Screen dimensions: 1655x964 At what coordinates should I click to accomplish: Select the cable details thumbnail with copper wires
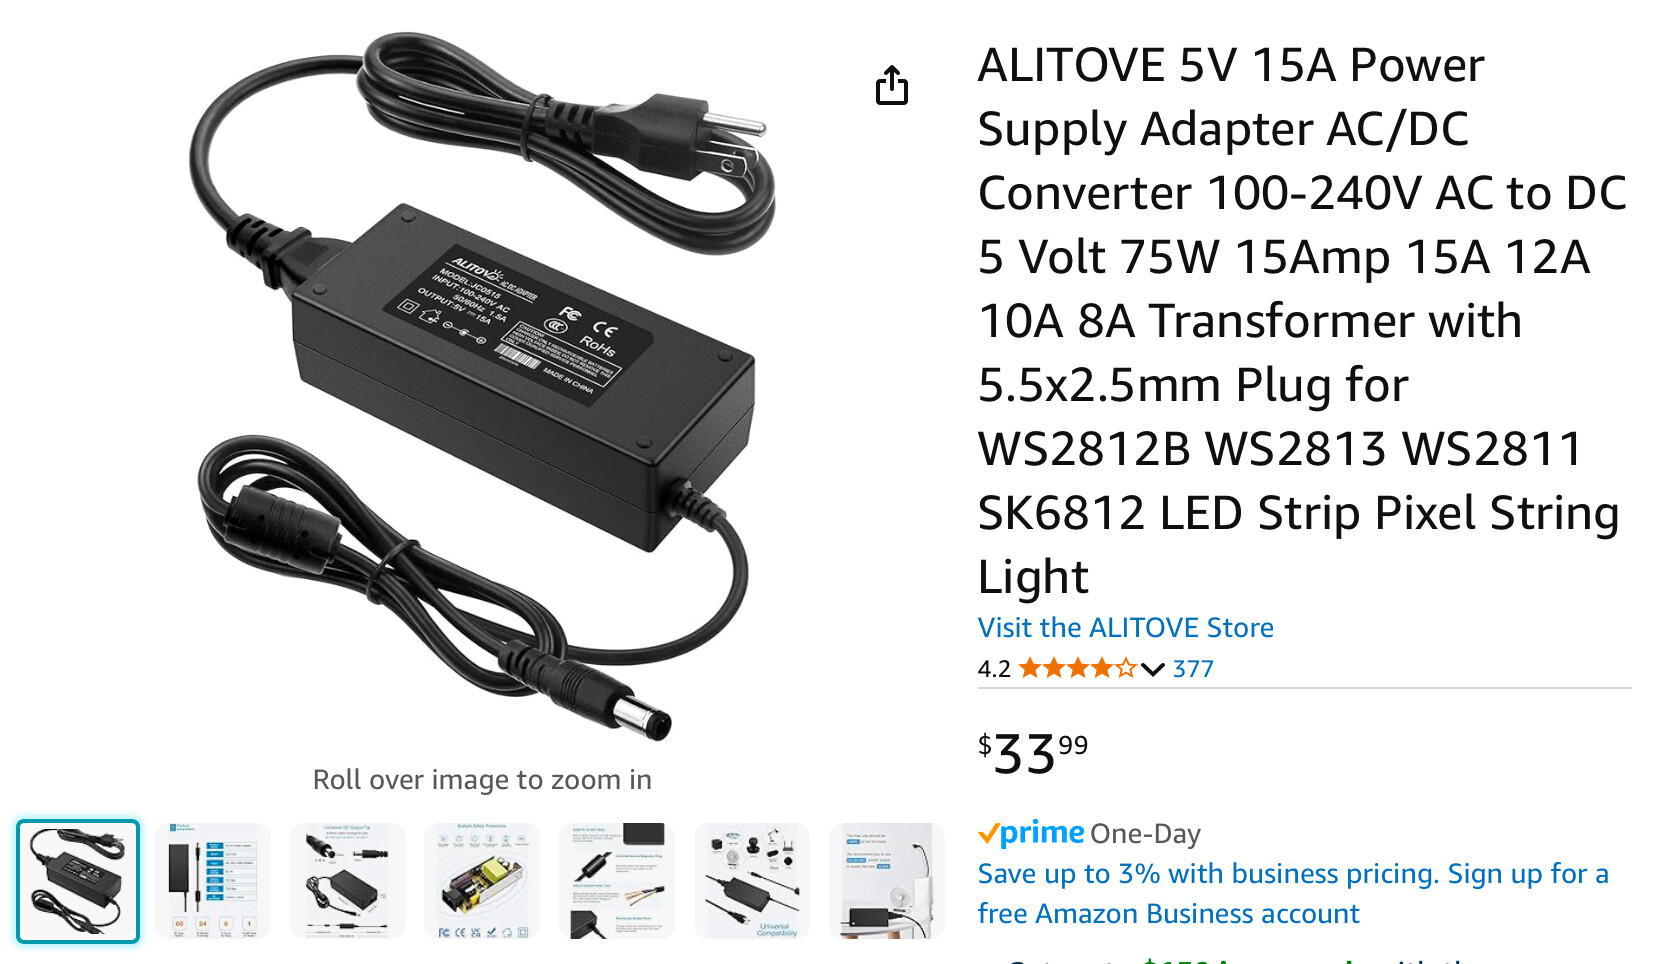617,881
